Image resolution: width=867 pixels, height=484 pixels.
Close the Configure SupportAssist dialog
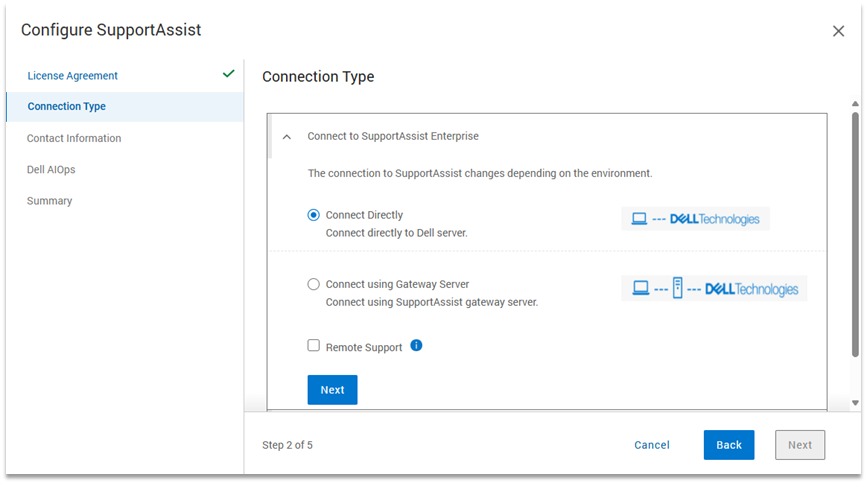tap(838, 31)
